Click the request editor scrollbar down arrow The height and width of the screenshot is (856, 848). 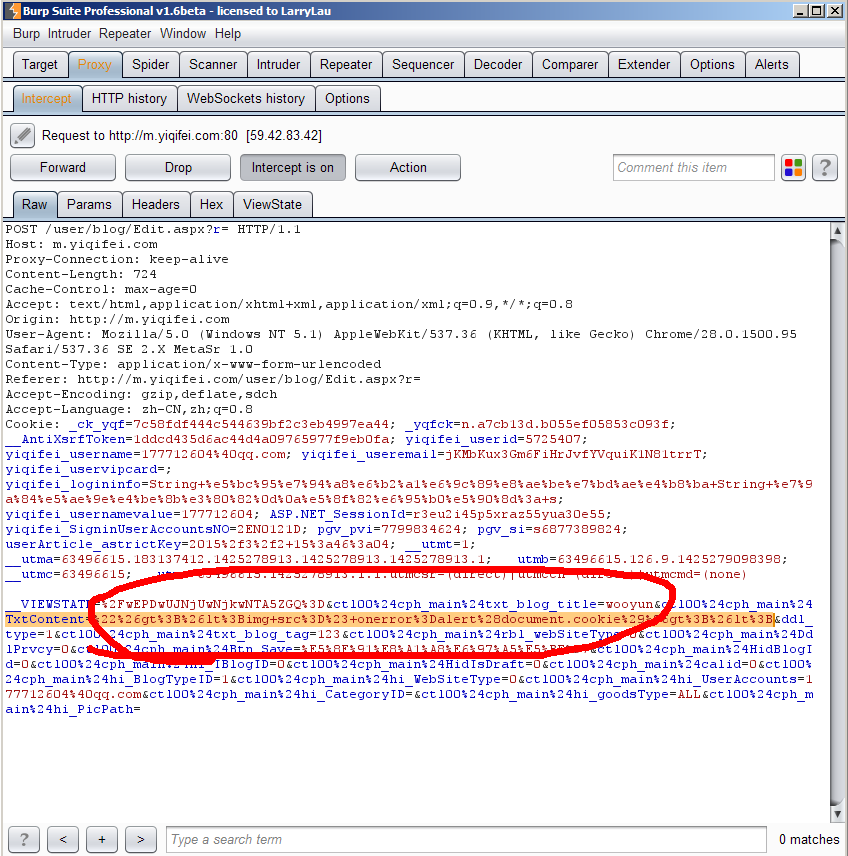point(837,814)
